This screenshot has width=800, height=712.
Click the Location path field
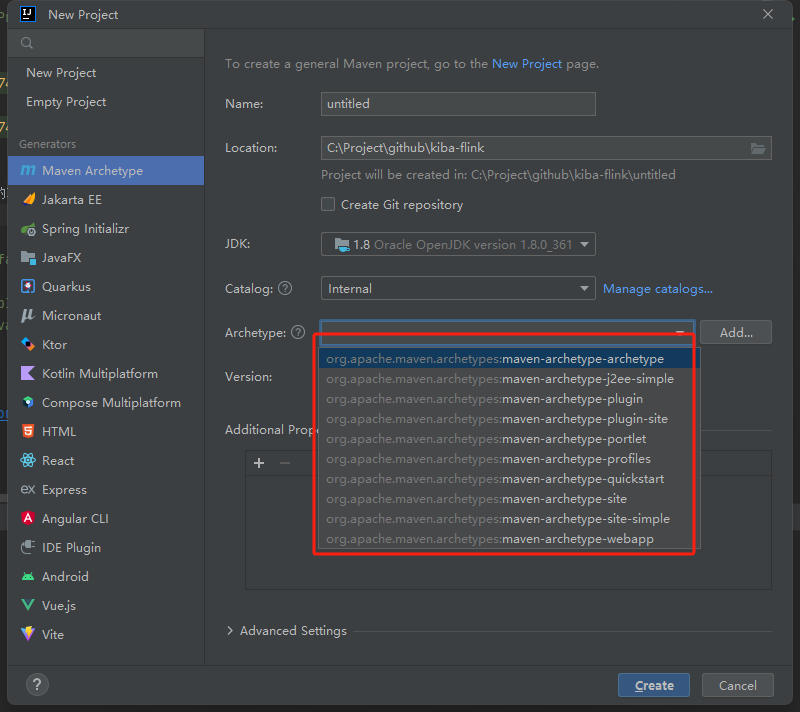tap(546, 148)
